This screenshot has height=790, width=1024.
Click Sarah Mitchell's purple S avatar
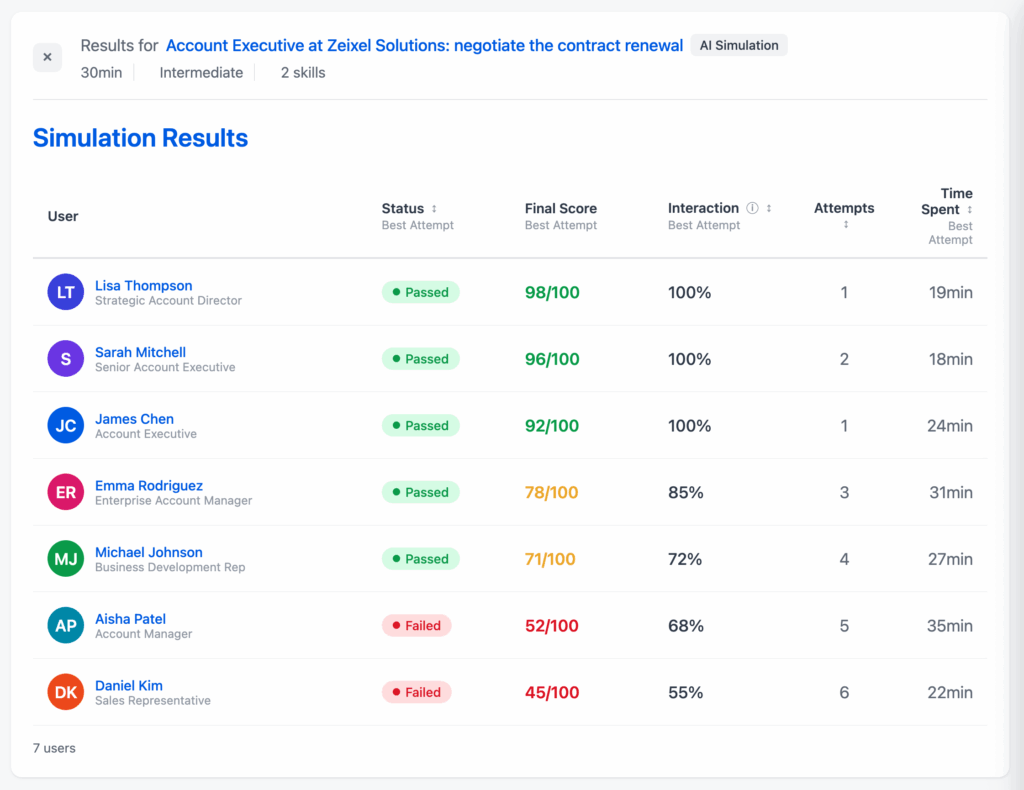tap(66, 359)
